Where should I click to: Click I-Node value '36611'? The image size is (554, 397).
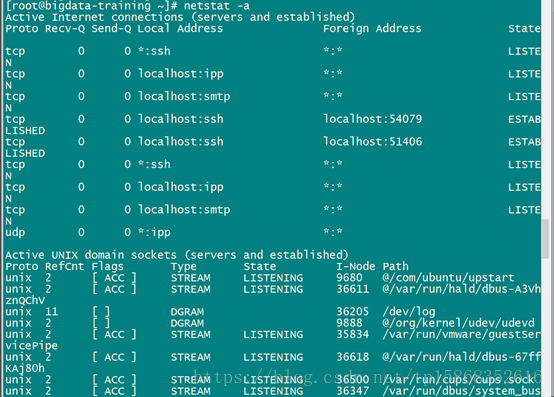pyautogui.click(x=353, y=289)
